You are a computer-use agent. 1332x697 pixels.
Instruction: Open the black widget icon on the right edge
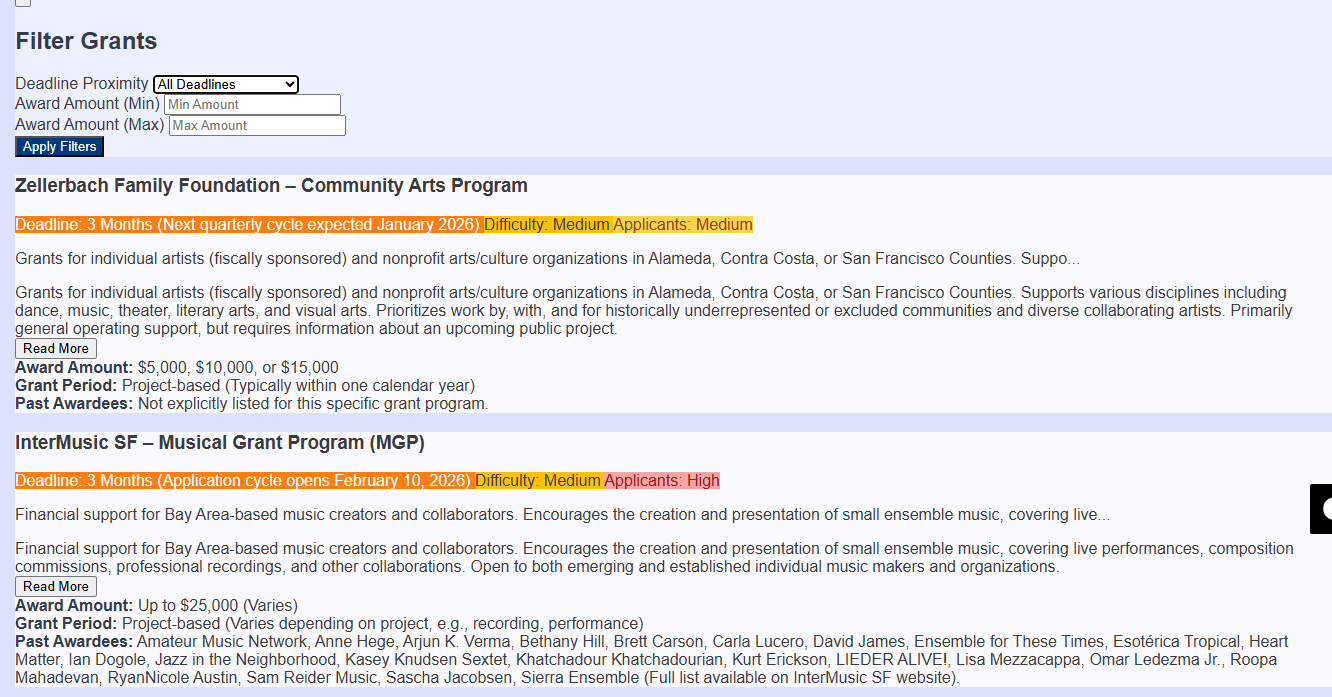pos(1320,508)
